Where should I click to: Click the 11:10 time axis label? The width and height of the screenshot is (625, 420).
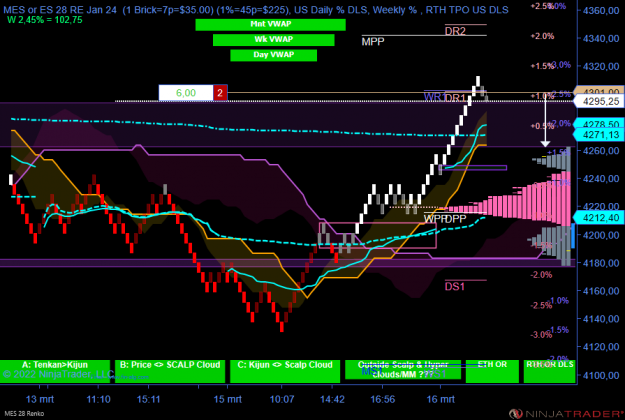click(x=98, y=399)
